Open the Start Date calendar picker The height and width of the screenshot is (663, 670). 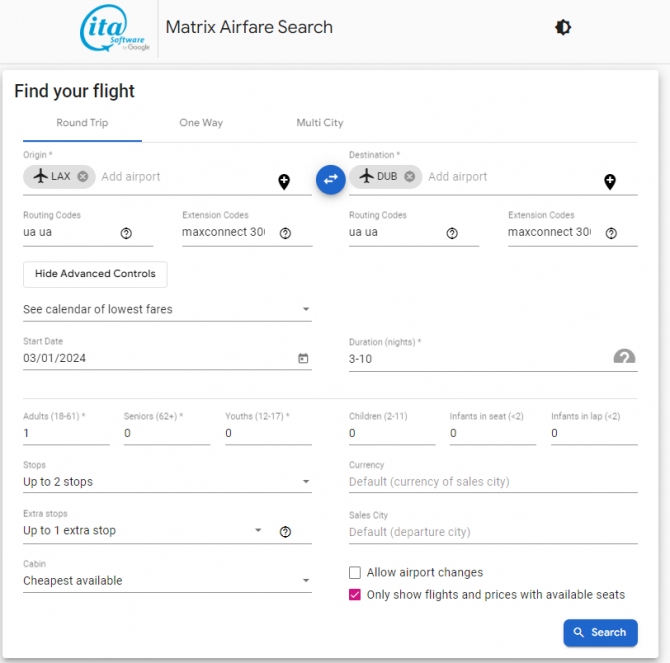303,358
